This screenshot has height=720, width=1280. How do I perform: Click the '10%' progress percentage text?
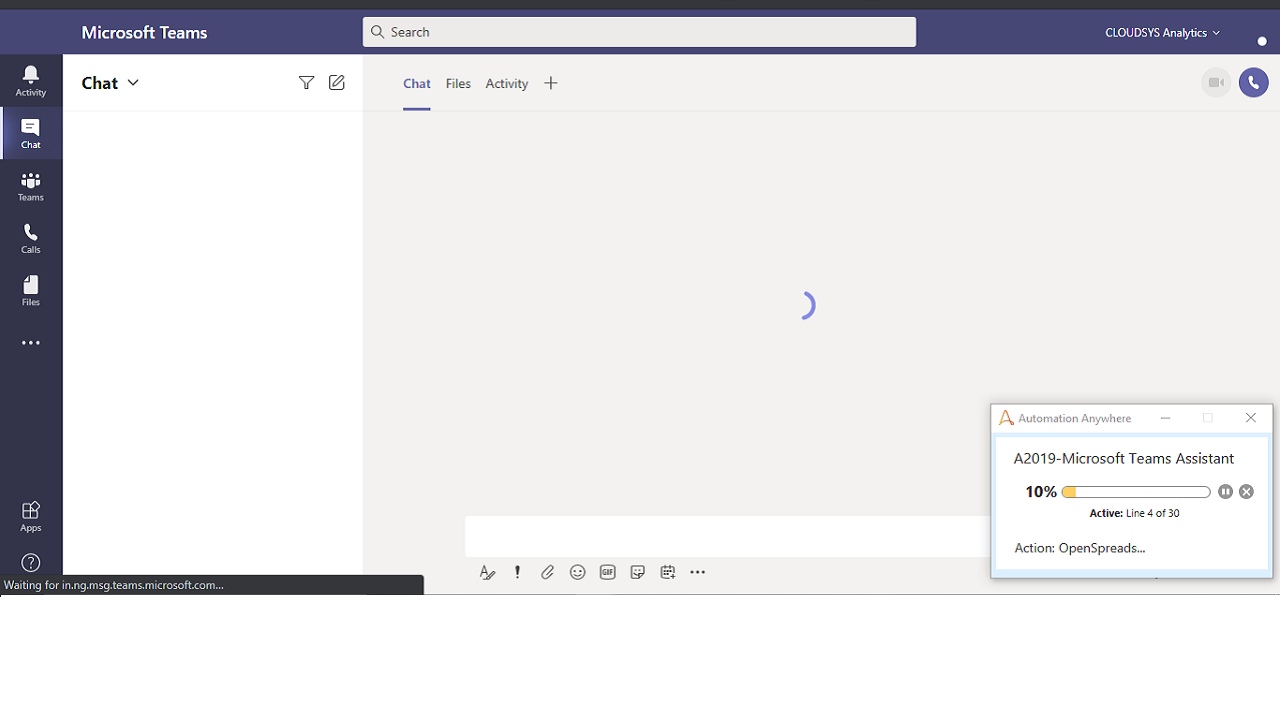point(1041,492)
